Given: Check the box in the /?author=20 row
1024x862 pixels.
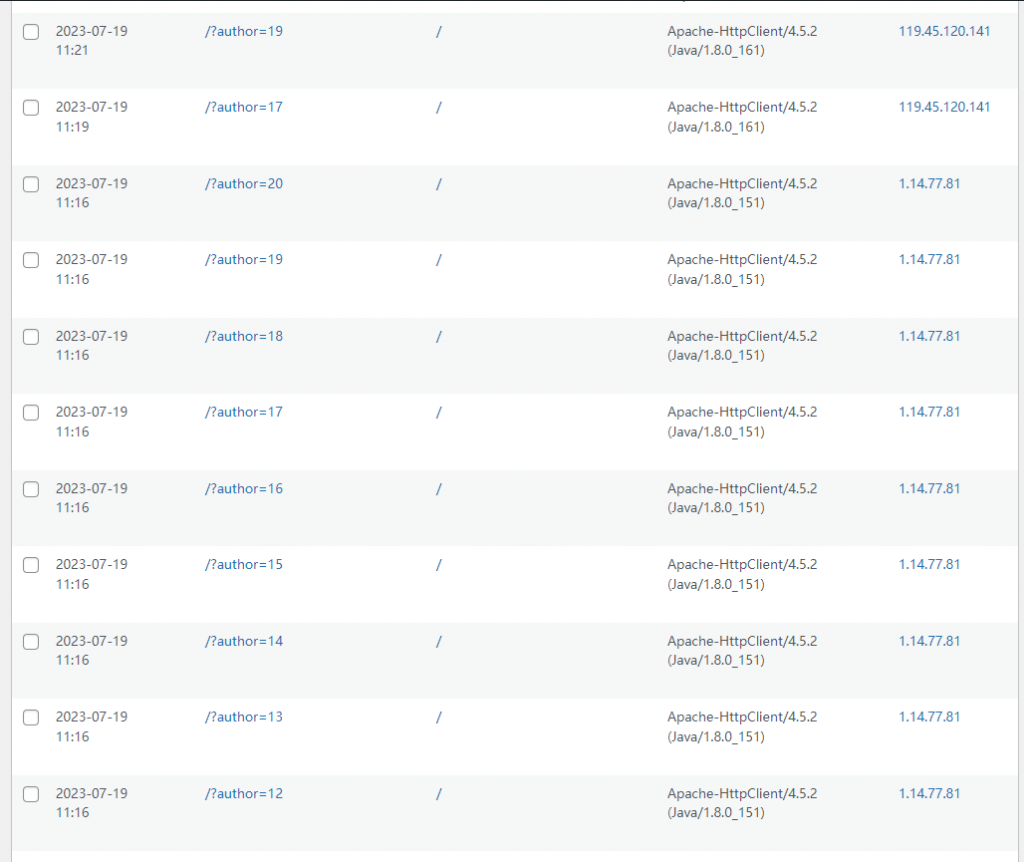Looking at the screenshot, I should [x=31, y=184].
